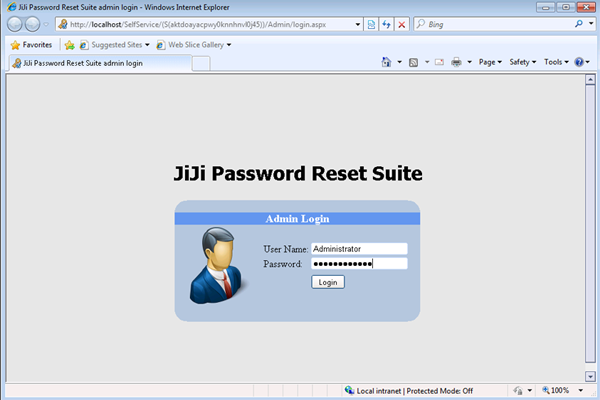The image size is (600, 400).
Task: Click the page security icon in the address bar
Action: pos(63,24)
